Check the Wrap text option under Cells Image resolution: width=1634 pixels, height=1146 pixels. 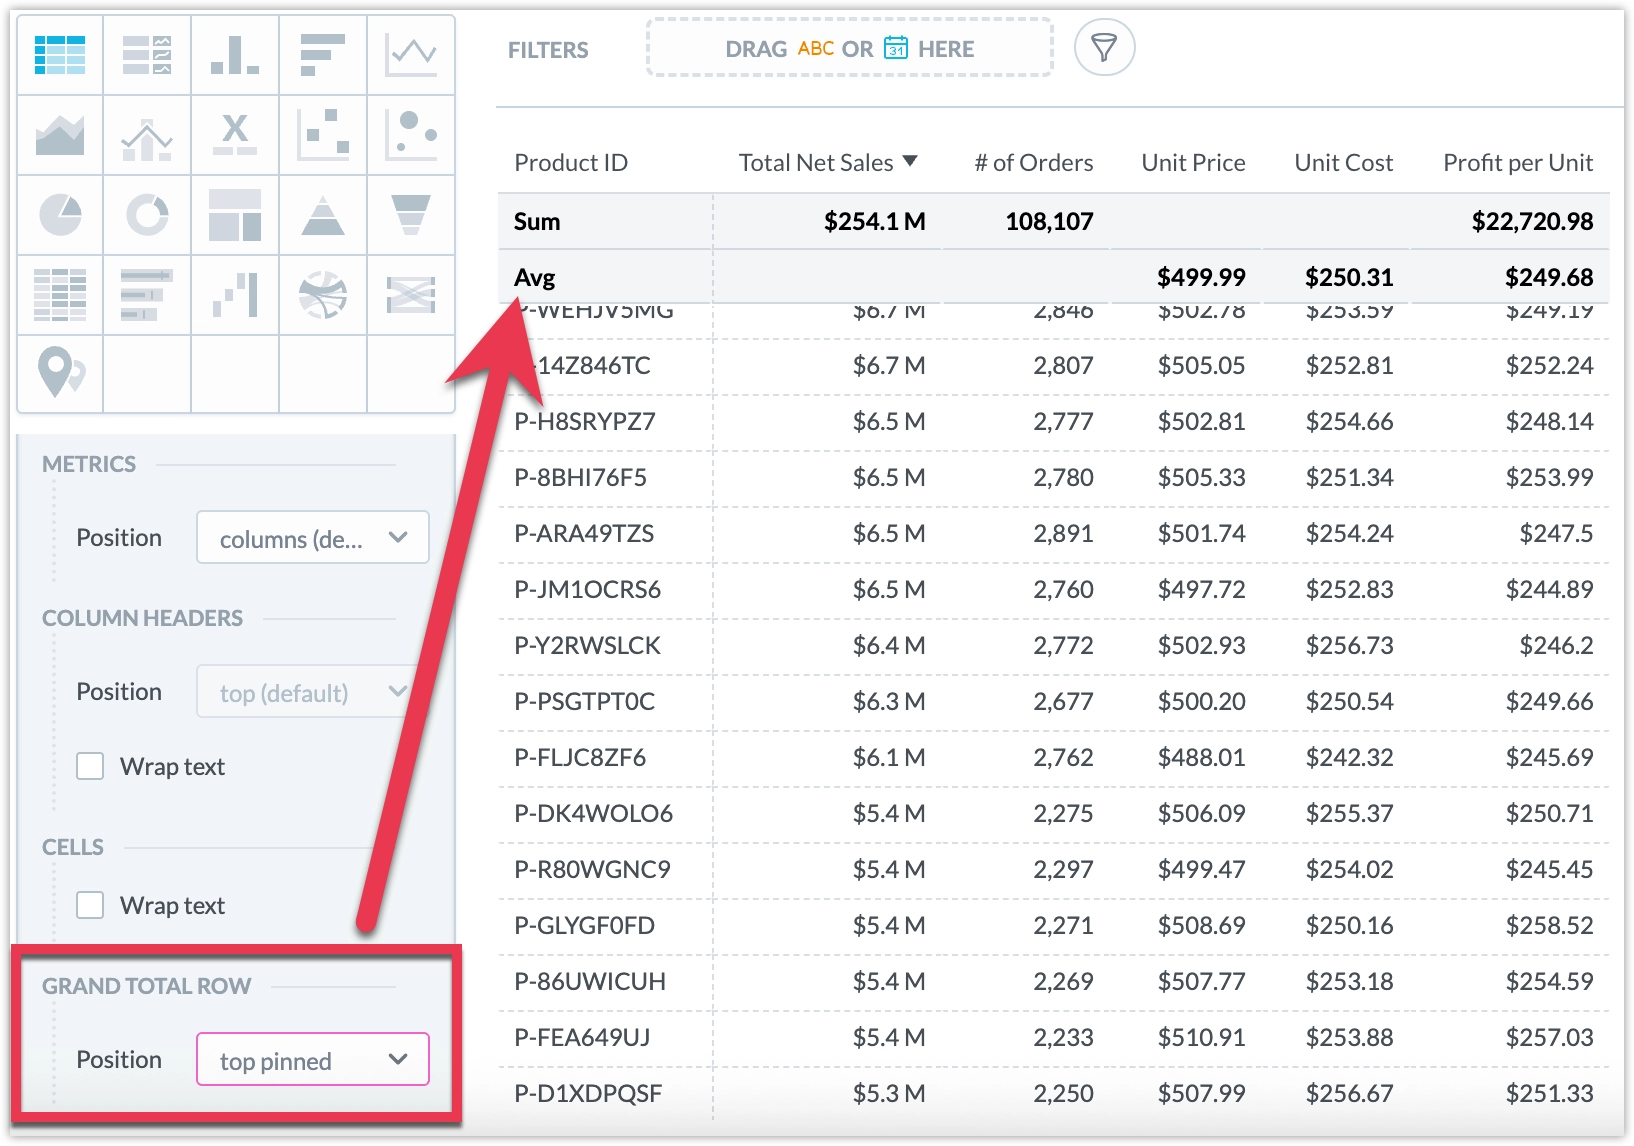coord(90,904)
